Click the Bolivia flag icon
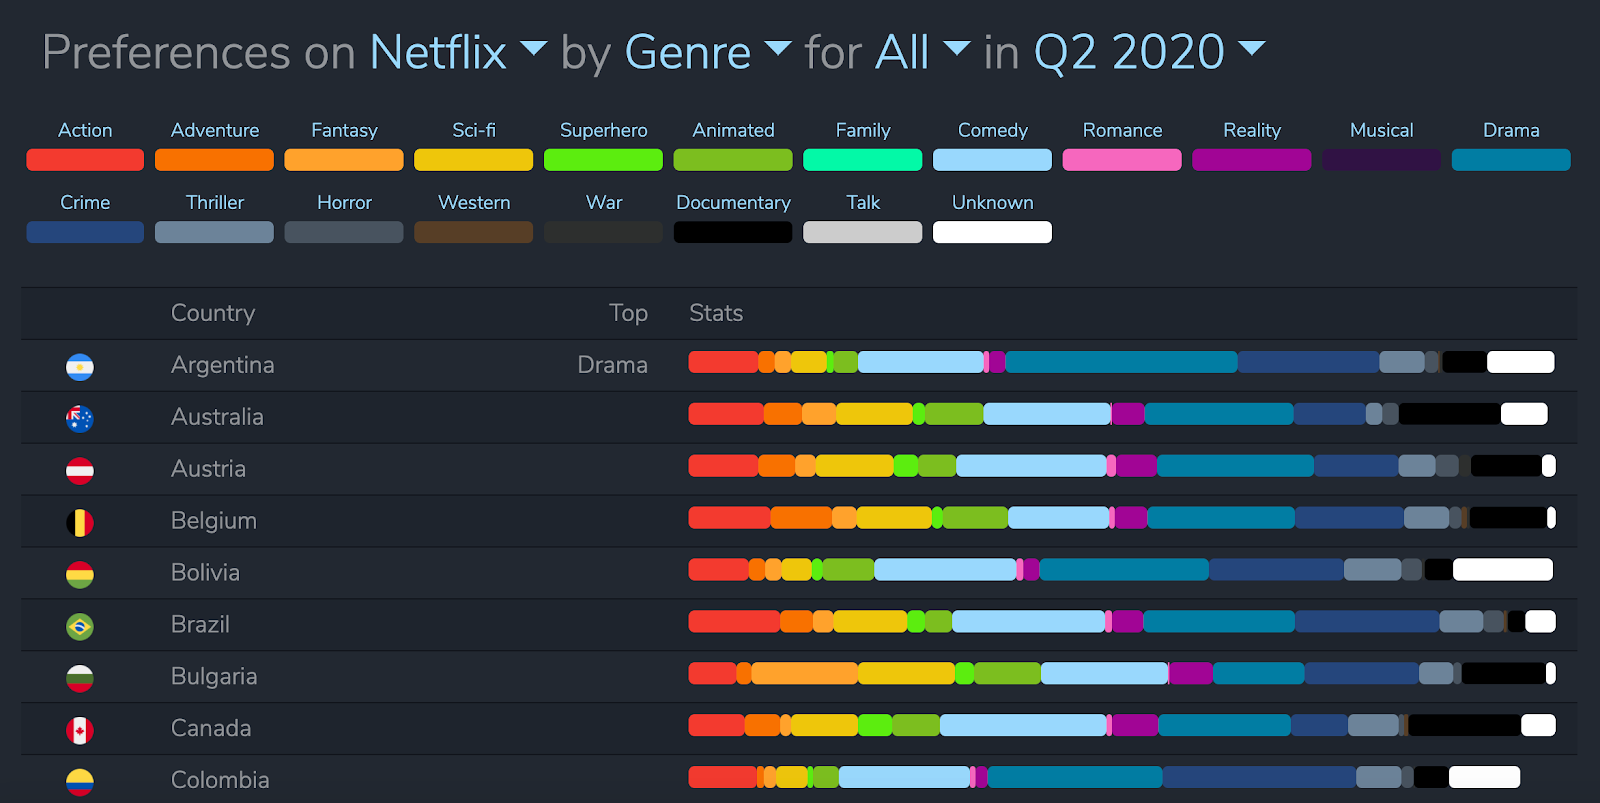The width and height of the screenshot is (1600, 803). [x=80, y=575]
